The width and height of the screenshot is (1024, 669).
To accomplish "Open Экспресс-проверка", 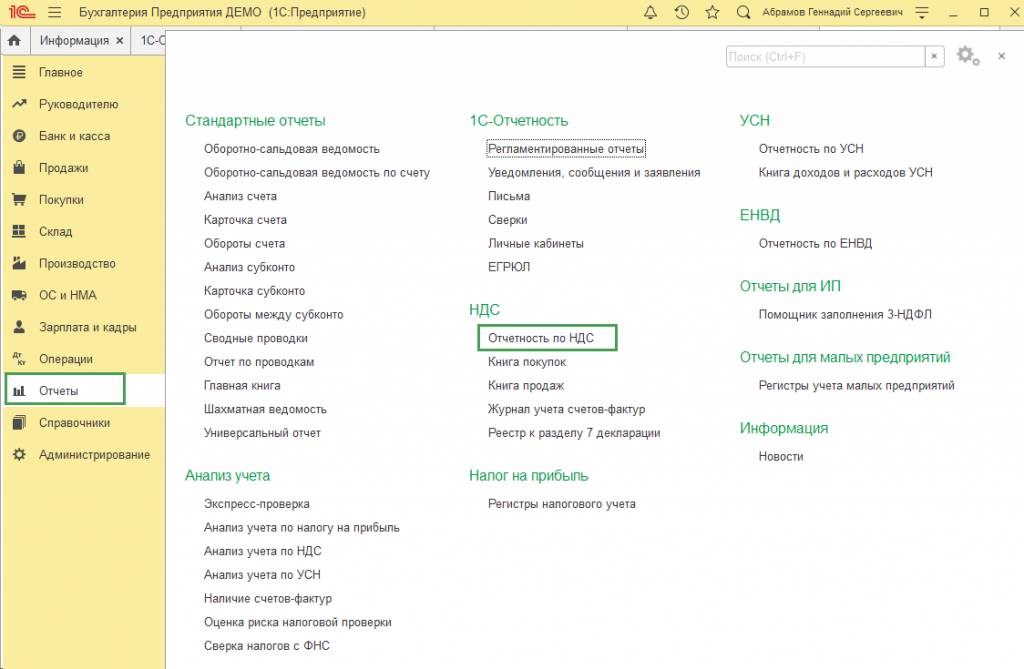I will (257, 504).
